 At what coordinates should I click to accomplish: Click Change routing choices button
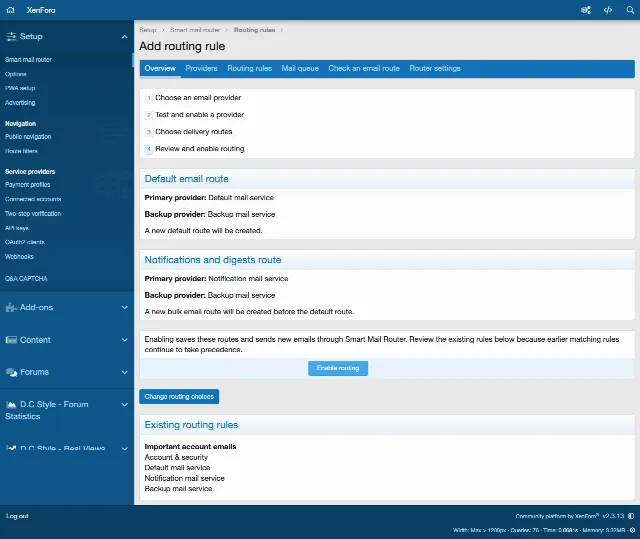(179, 397)
